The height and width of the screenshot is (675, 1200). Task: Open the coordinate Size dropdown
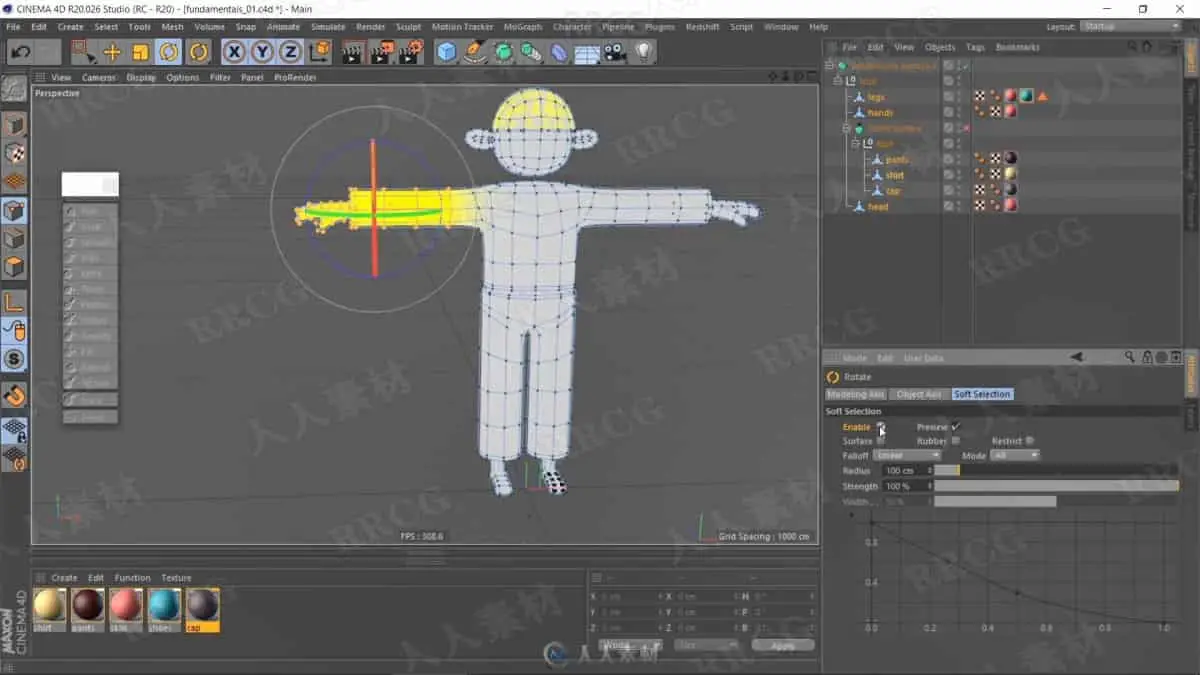pyautogui.click(x=706, y=646)
